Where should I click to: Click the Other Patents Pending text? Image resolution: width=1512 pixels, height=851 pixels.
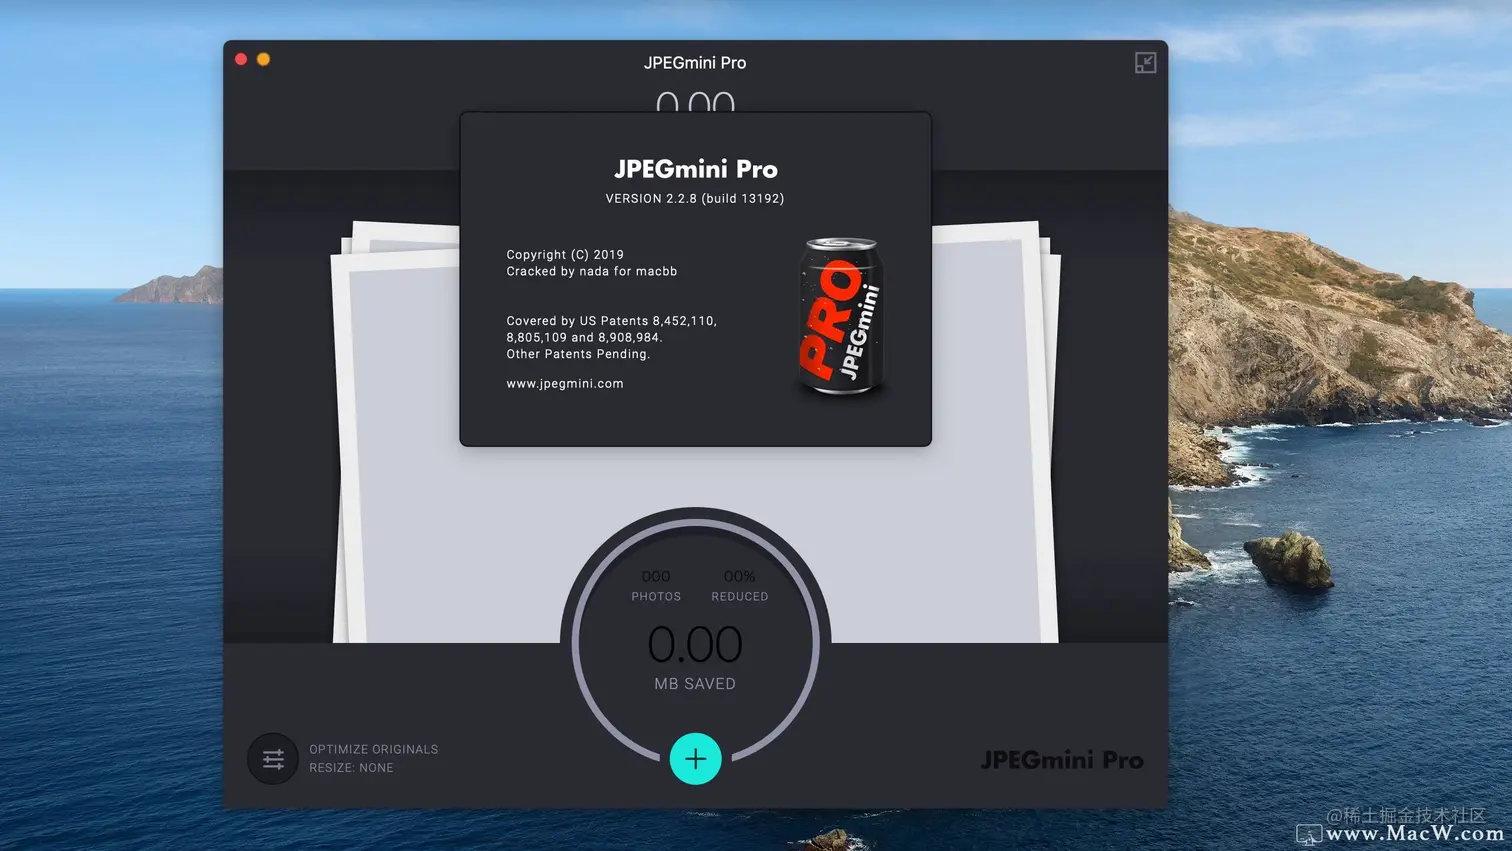578,354
